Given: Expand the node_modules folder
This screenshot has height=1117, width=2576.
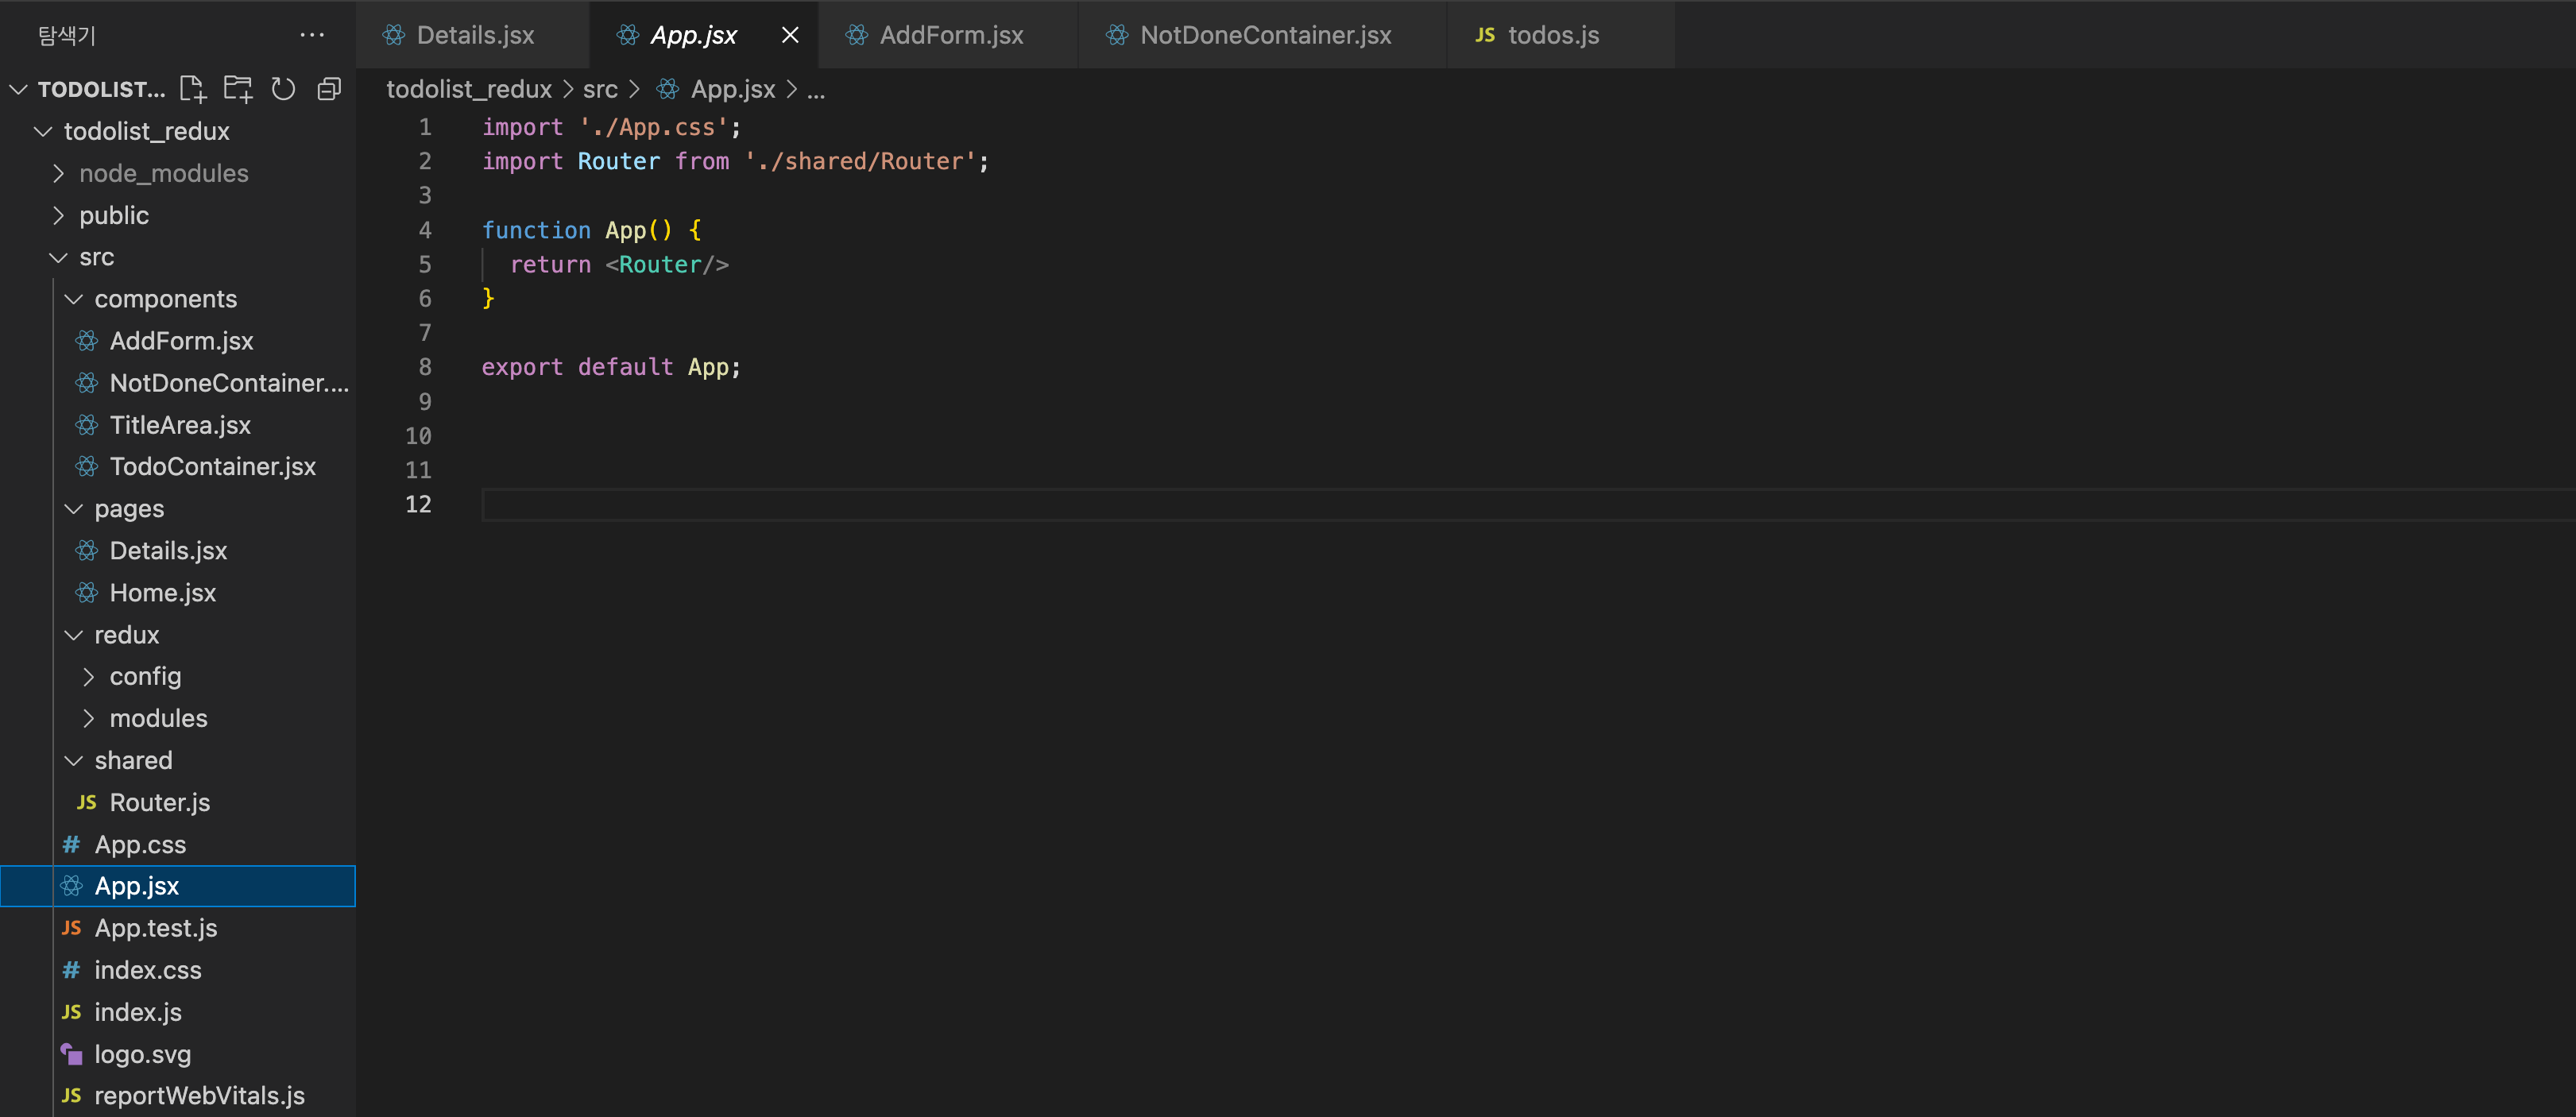Looking at the screenshot, I should point(163,173).
